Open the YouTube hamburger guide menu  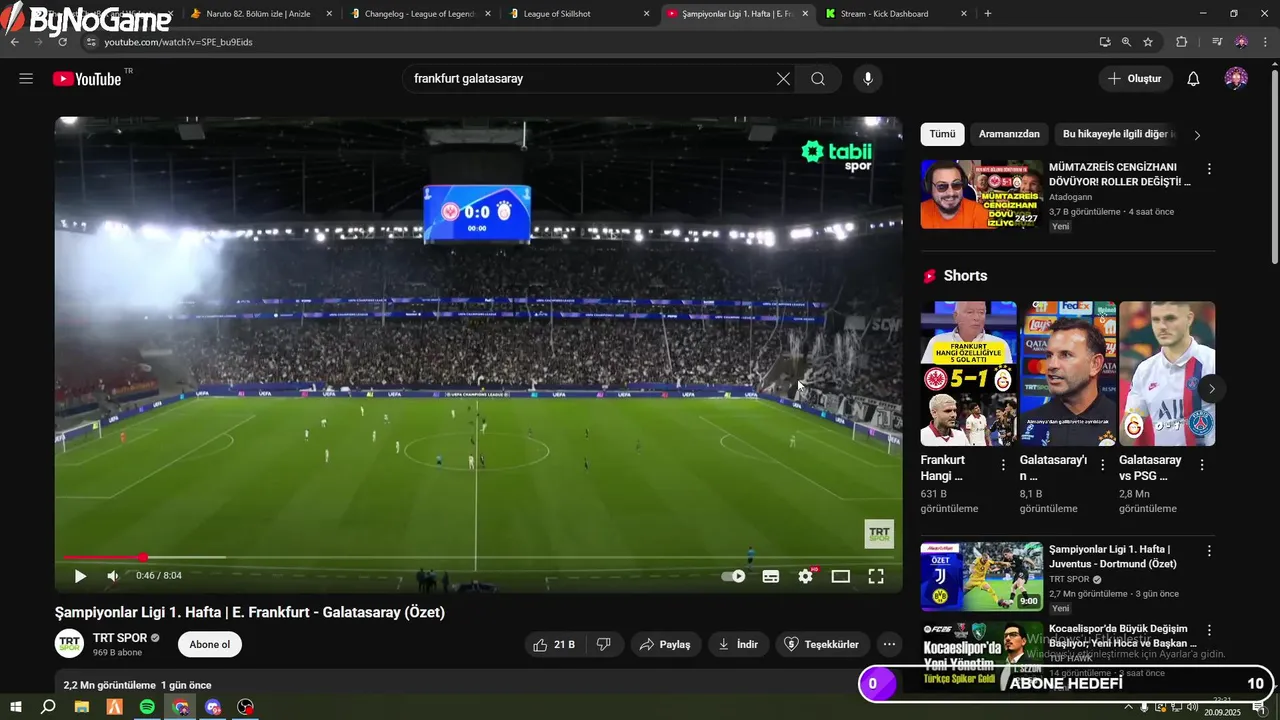tap(26, 79)
